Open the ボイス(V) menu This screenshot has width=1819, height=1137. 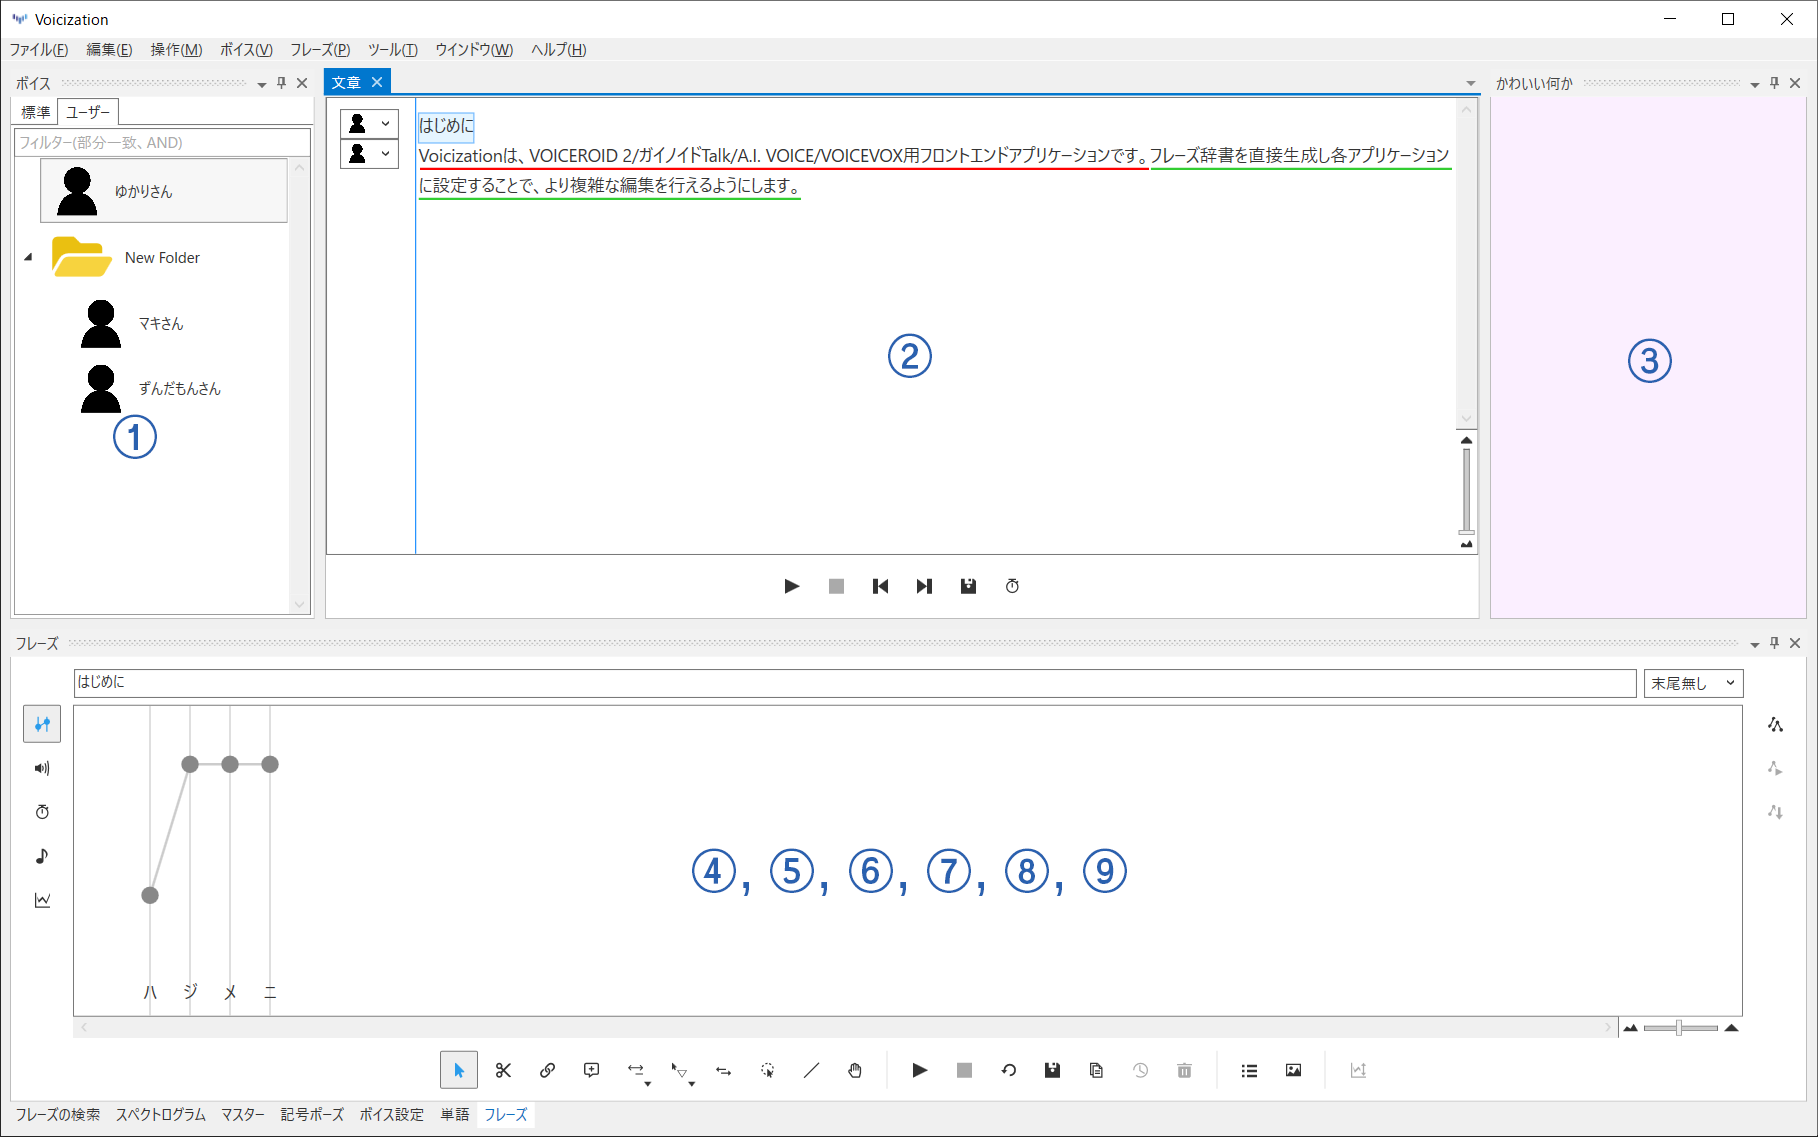point(246,50)
